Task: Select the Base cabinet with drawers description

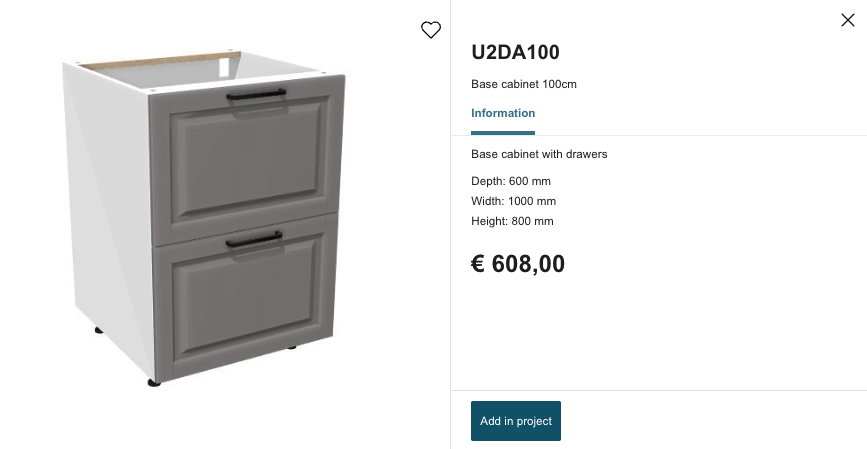Action: point(539,154)
